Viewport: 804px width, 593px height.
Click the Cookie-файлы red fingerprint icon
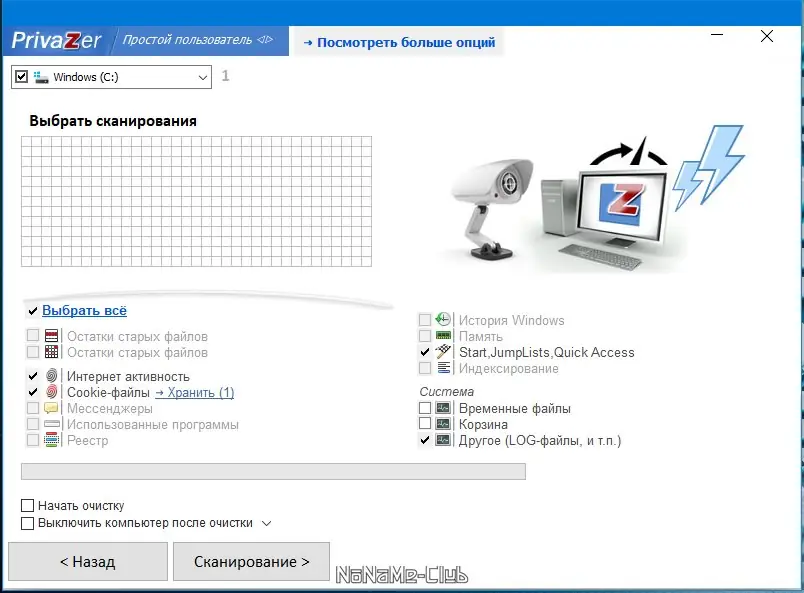coord(52,392)
